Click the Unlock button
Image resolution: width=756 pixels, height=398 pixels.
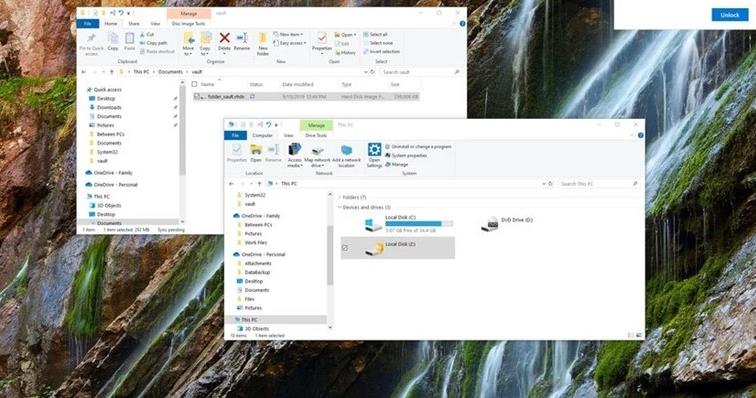coord(729,15)
